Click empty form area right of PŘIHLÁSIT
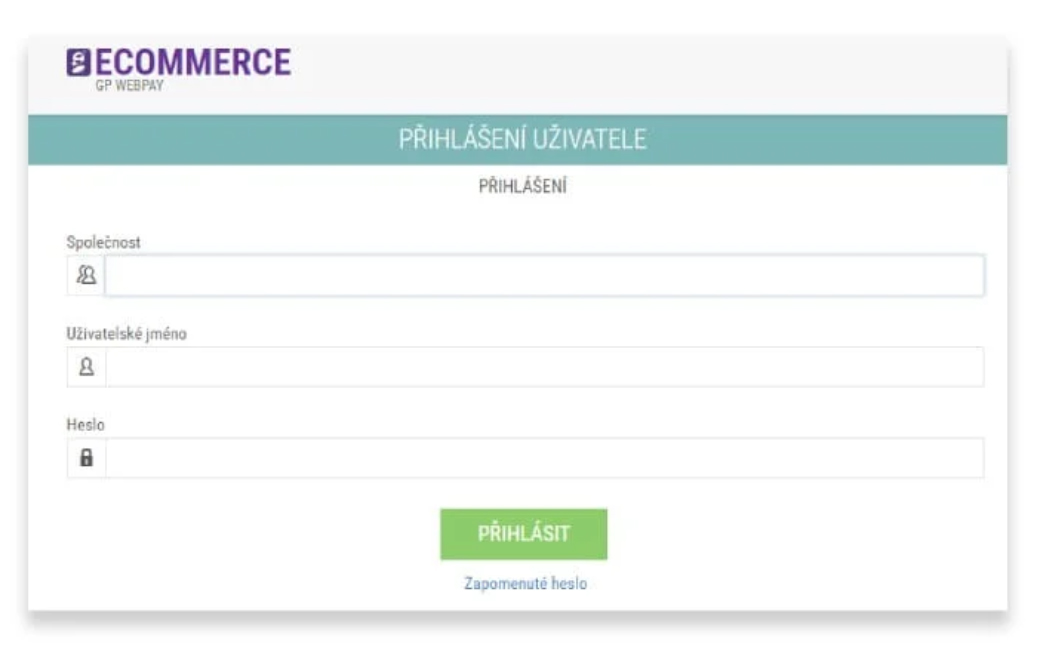 click(800, 535)
